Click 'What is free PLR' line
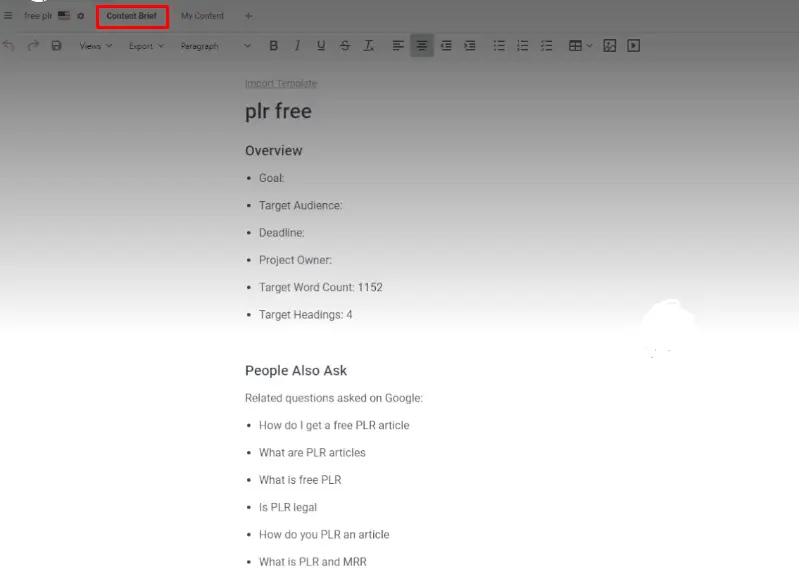The image size is (799, 569). click(300, 480)
